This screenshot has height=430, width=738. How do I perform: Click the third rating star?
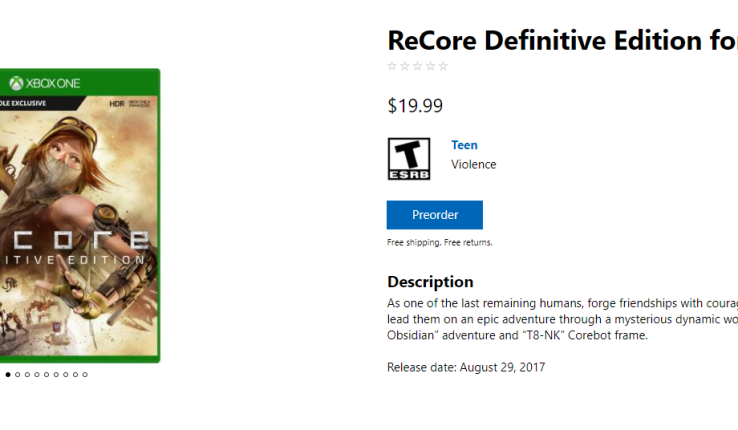417,66
